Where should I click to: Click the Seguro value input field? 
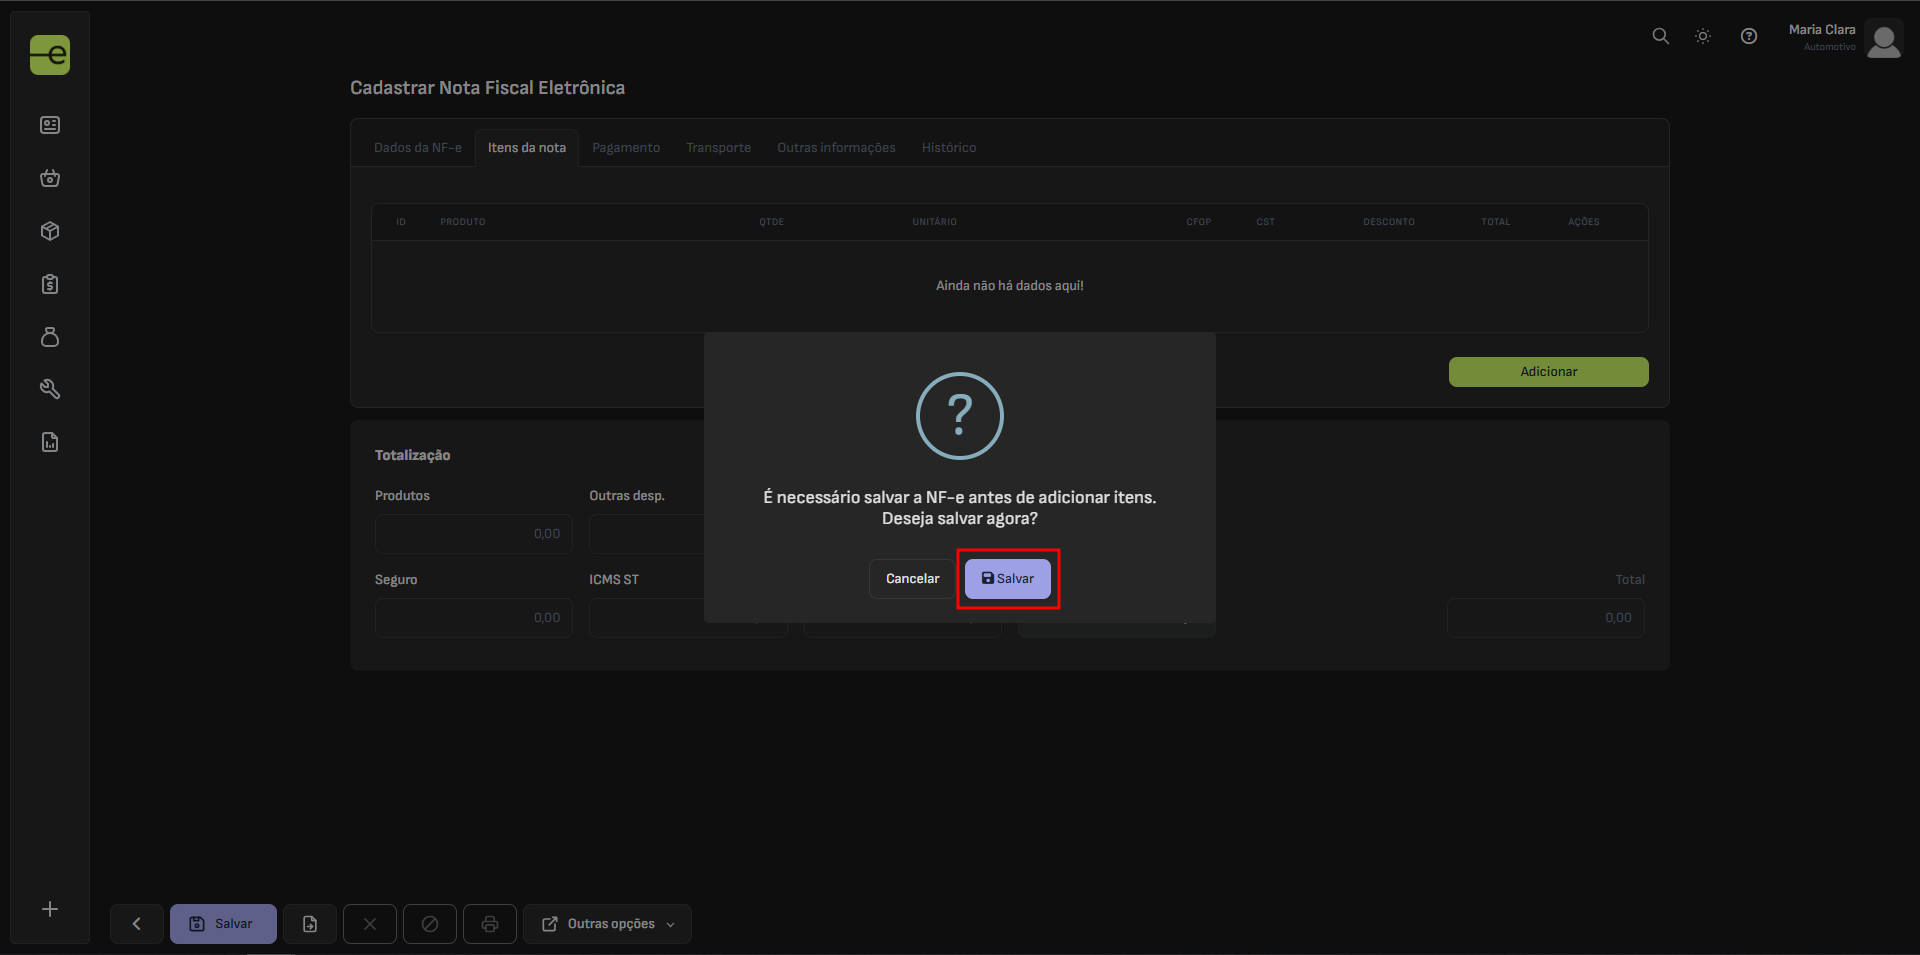coord(473,618)
